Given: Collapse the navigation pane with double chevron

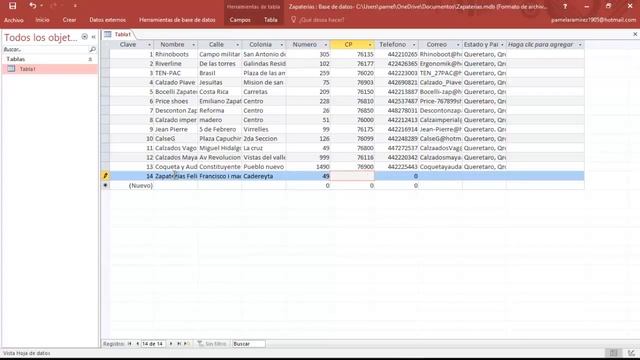Looking at the screenshot, I should pos(93,37).
